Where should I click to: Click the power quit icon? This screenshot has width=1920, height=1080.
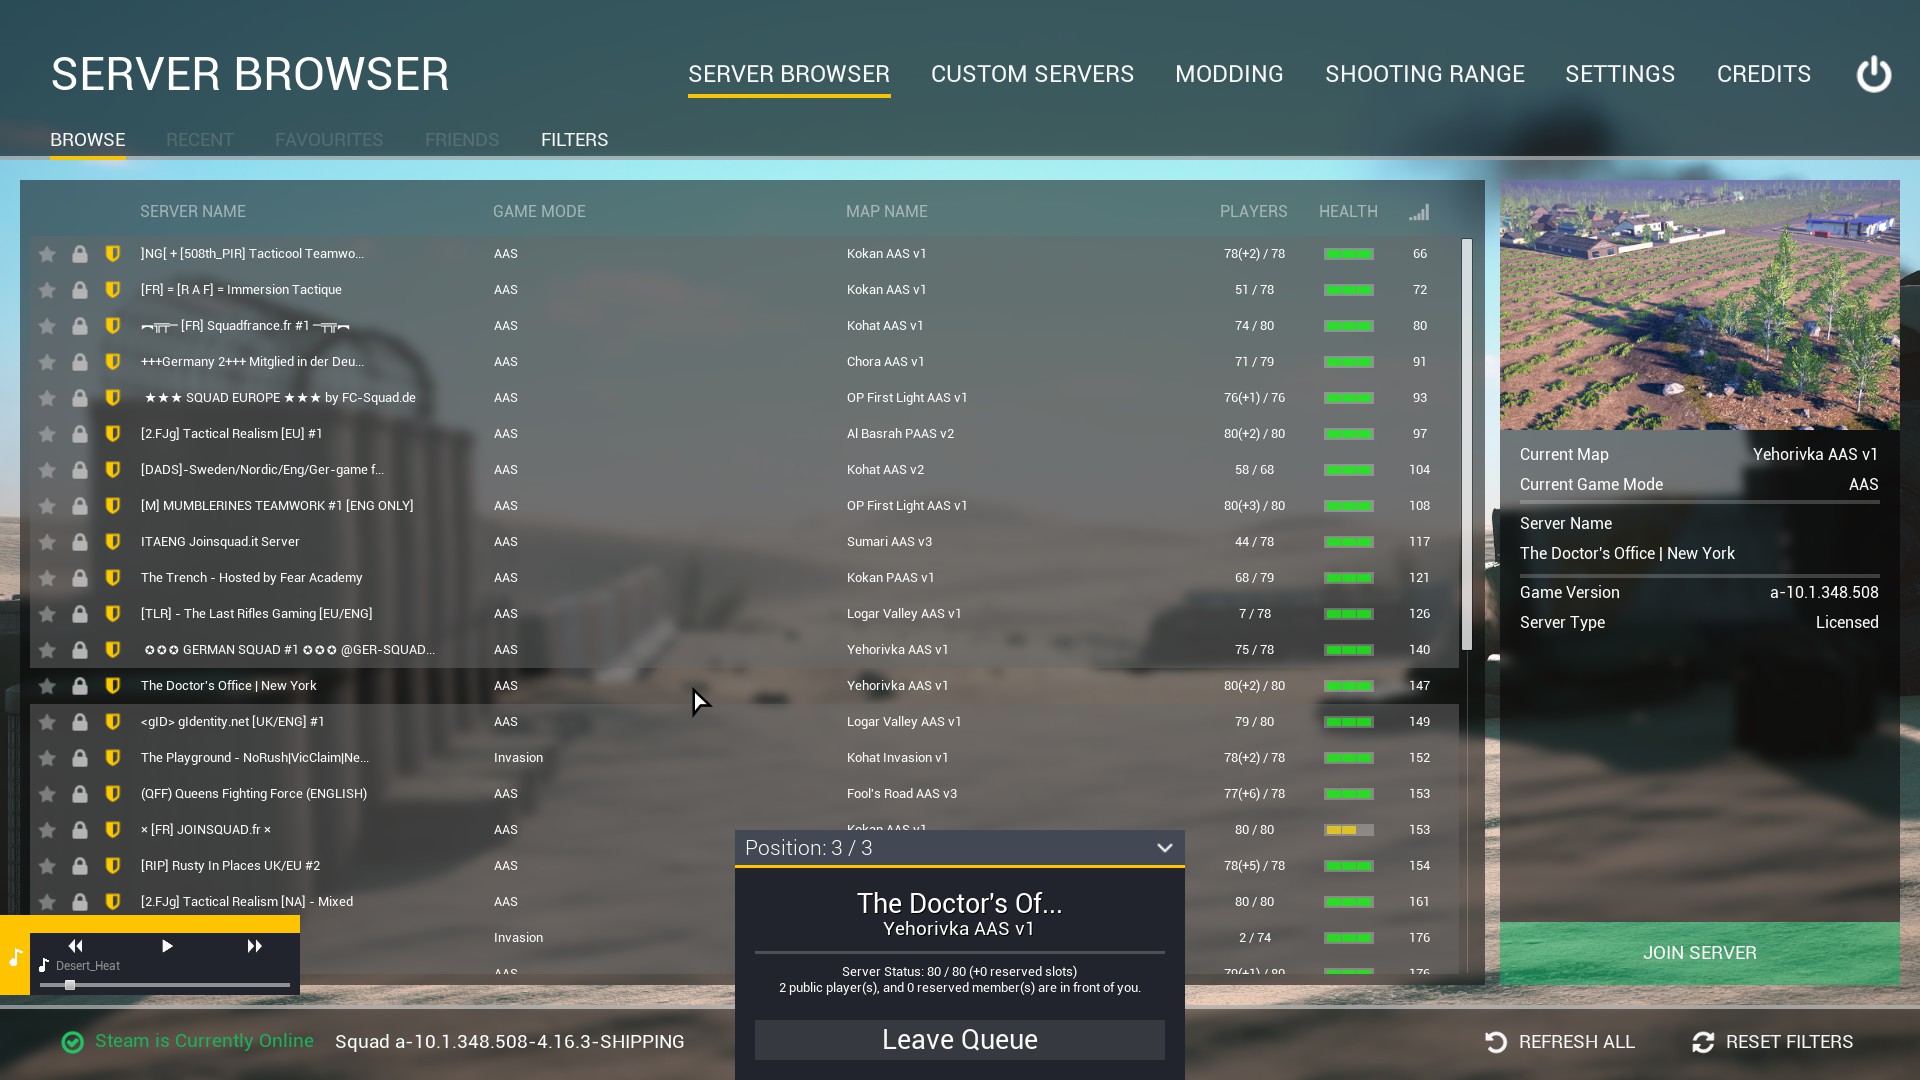1873,74
